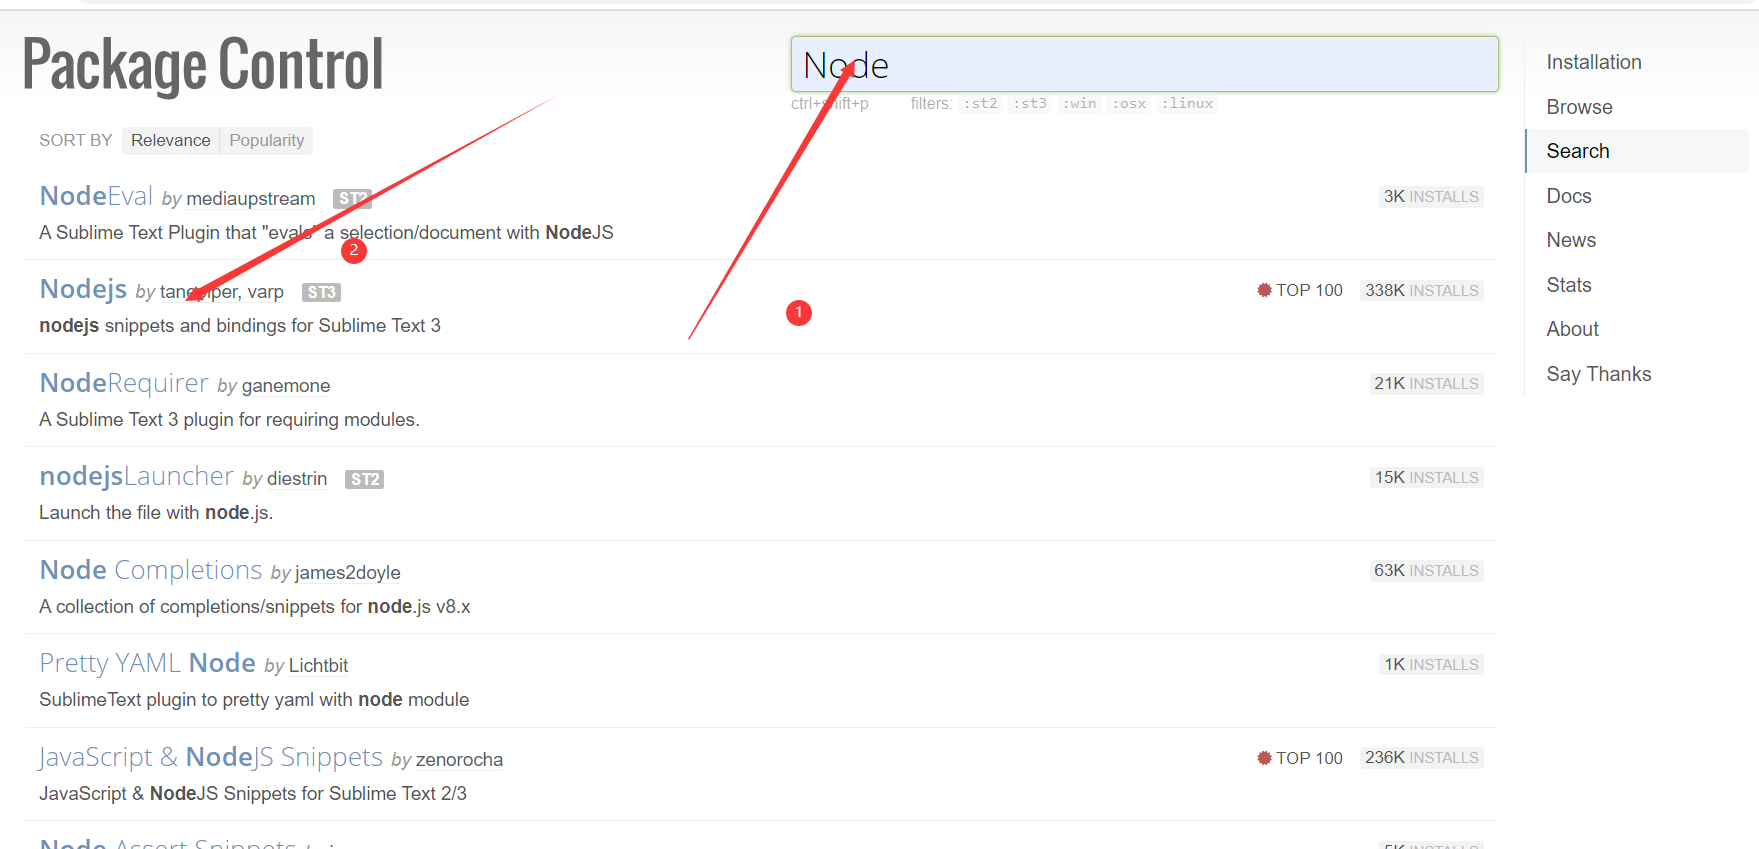Apply the :st2 filter
Screen dimensions: 1759x849
point(980,103)
